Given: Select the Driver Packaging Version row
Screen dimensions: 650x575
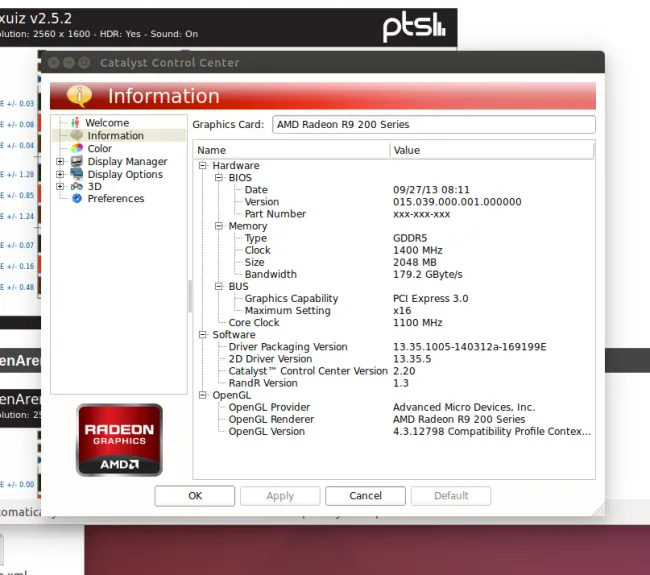Looking at the screenshot, I should click(288, 347).
